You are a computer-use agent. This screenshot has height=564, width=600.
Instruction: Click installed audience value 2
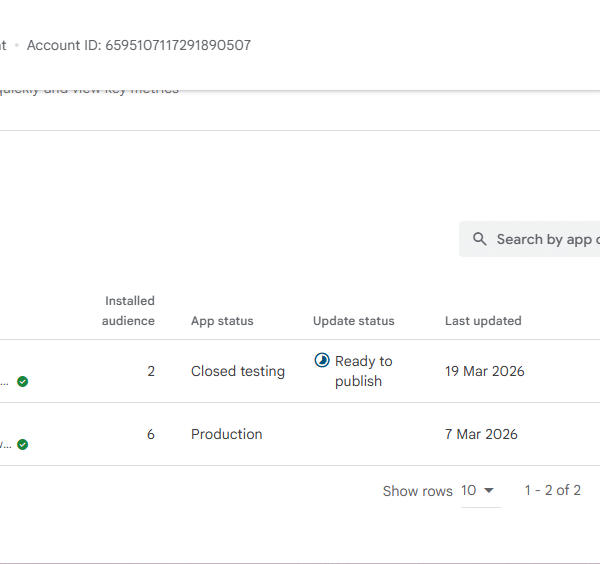[x=151, y=371]
